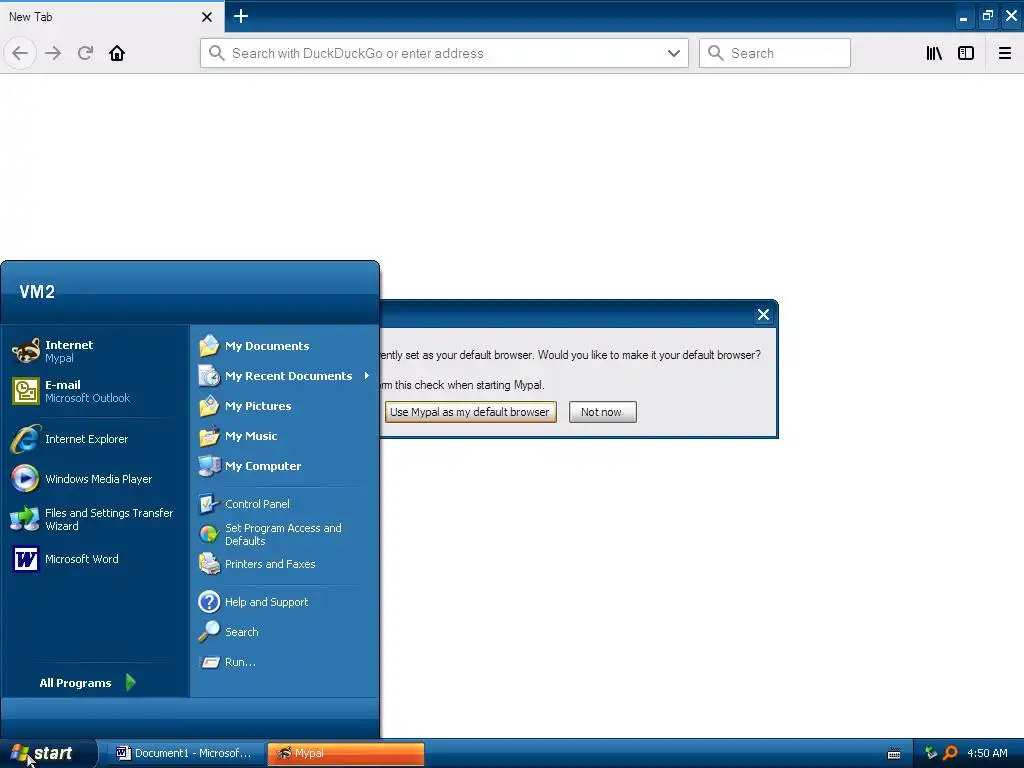The image size is (1024, 768).
Task: Launch Microsoft Word from Start menu
Action: tap(97, 559)
